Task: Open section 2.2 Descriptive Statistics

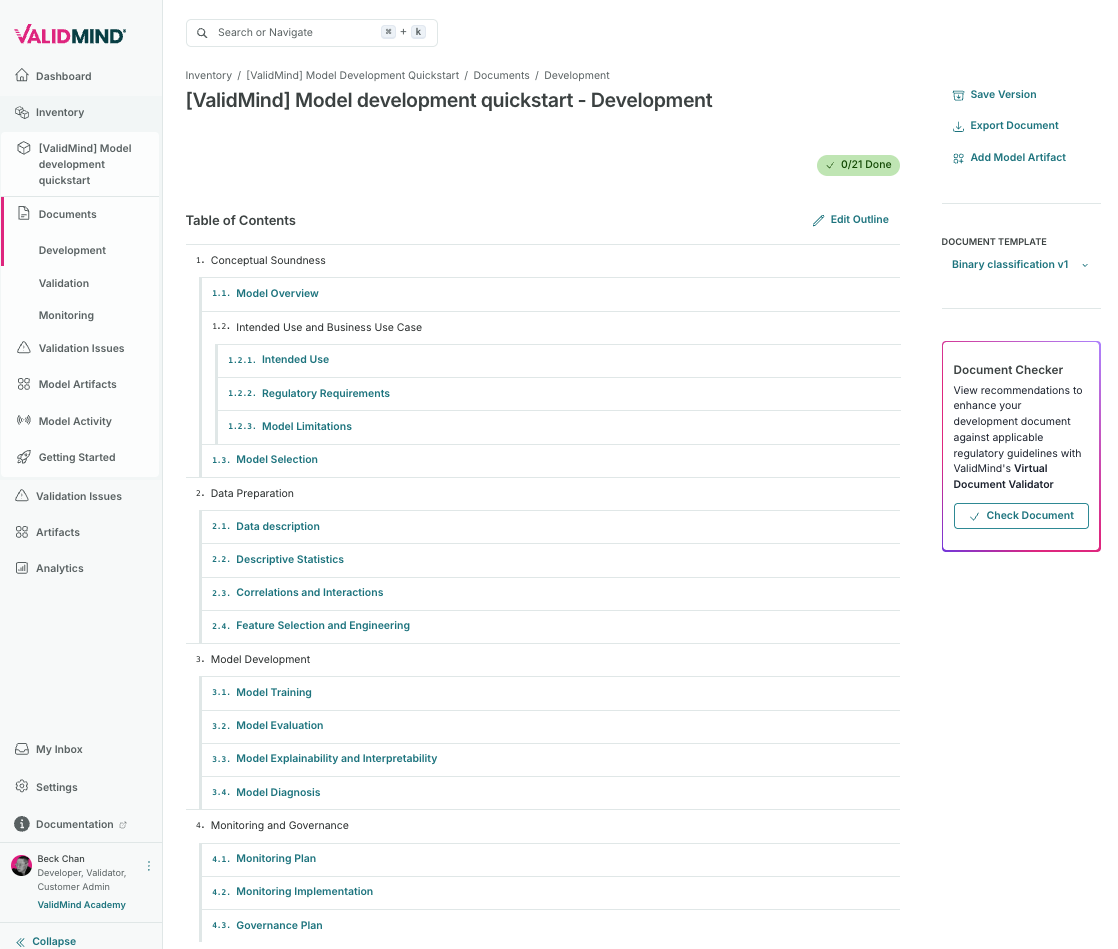Action: [x=290, y=559]
